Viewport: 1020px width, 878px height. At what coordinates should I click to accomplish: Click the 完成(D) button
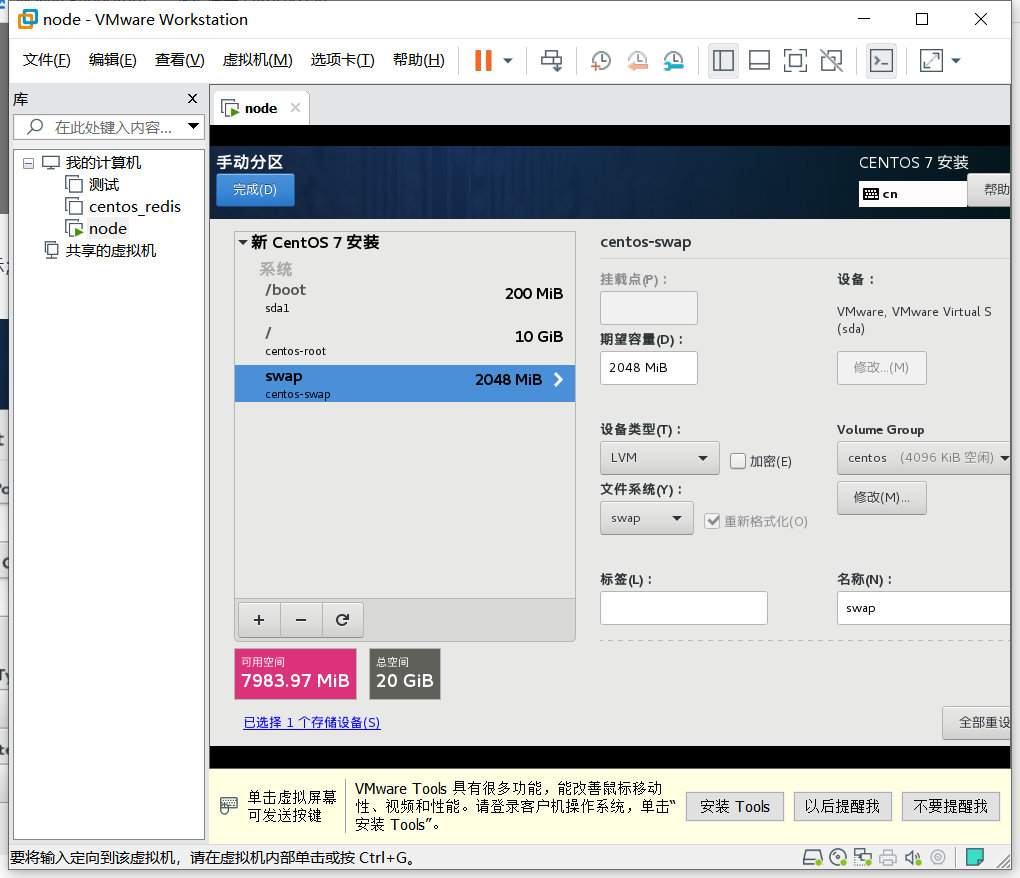pyautogui.click(x=255, y=190)
